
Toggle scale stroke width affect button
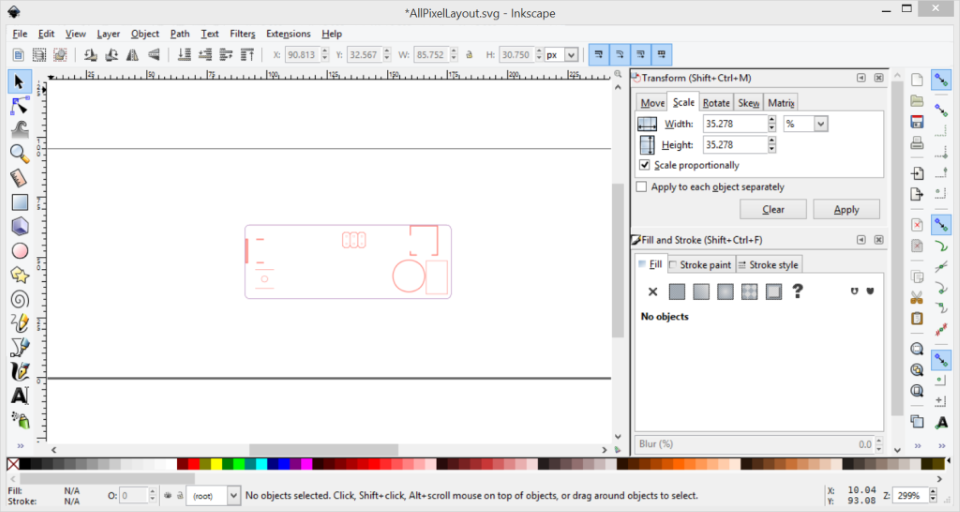pyautogui.click(x=599, y=55)
